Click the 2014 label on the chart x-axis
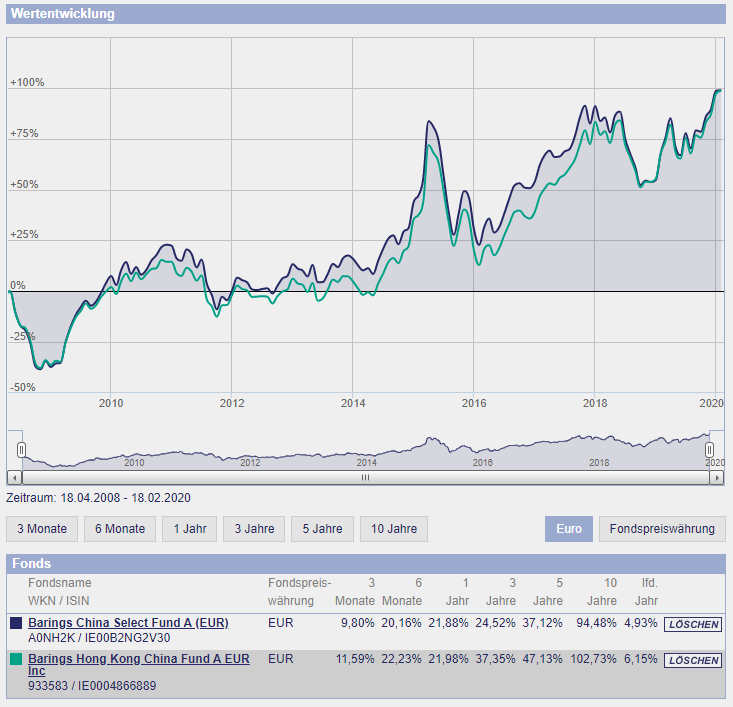The width and height of the screenshot is (733, 707). (353, 403)
